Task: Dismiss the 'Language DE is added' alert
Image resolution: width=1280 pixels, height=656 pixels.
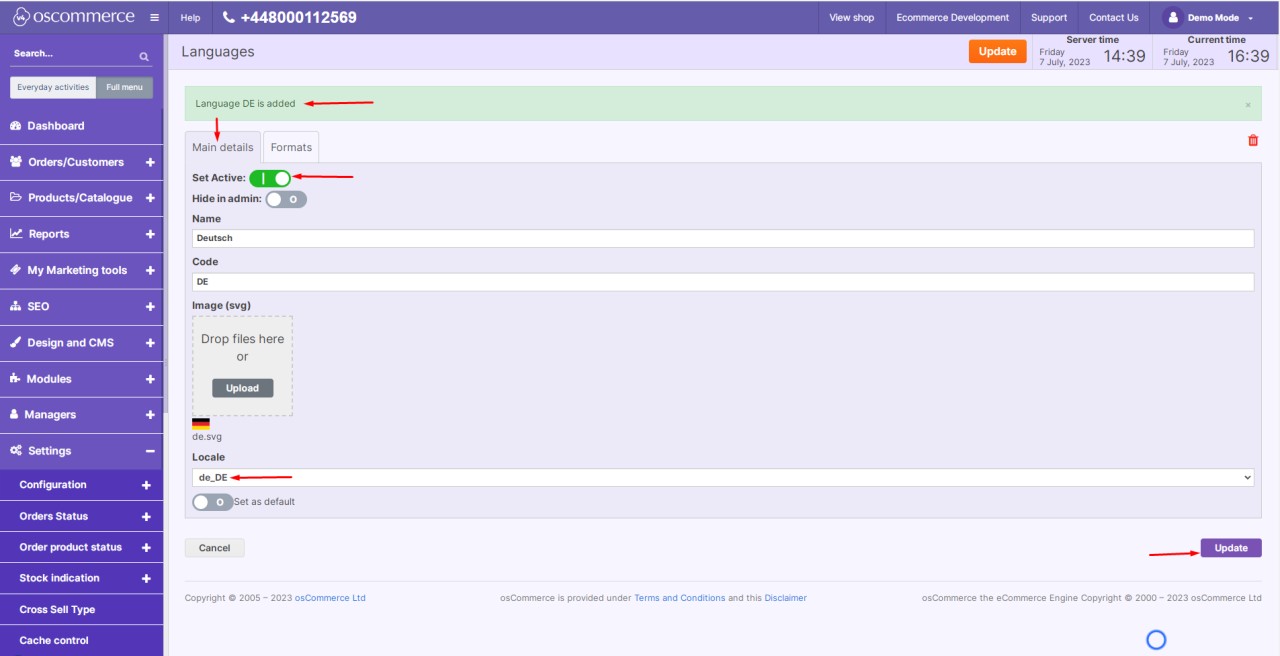Action: pyautogui.click(x=1248, y=104)
